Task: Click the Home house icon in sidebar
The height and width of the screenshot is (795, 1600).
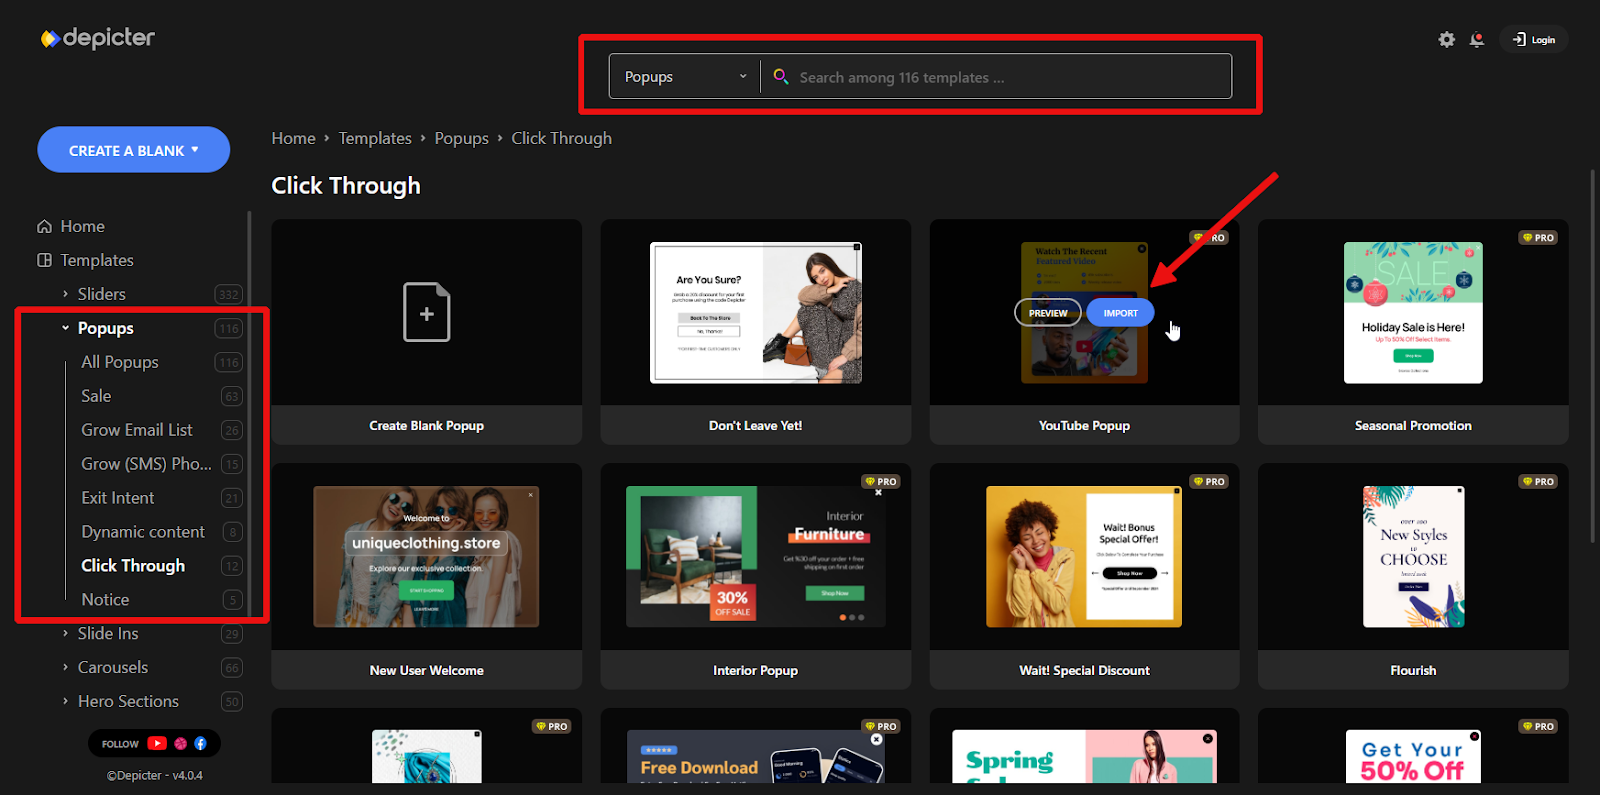Action: [x=44, y=226]
